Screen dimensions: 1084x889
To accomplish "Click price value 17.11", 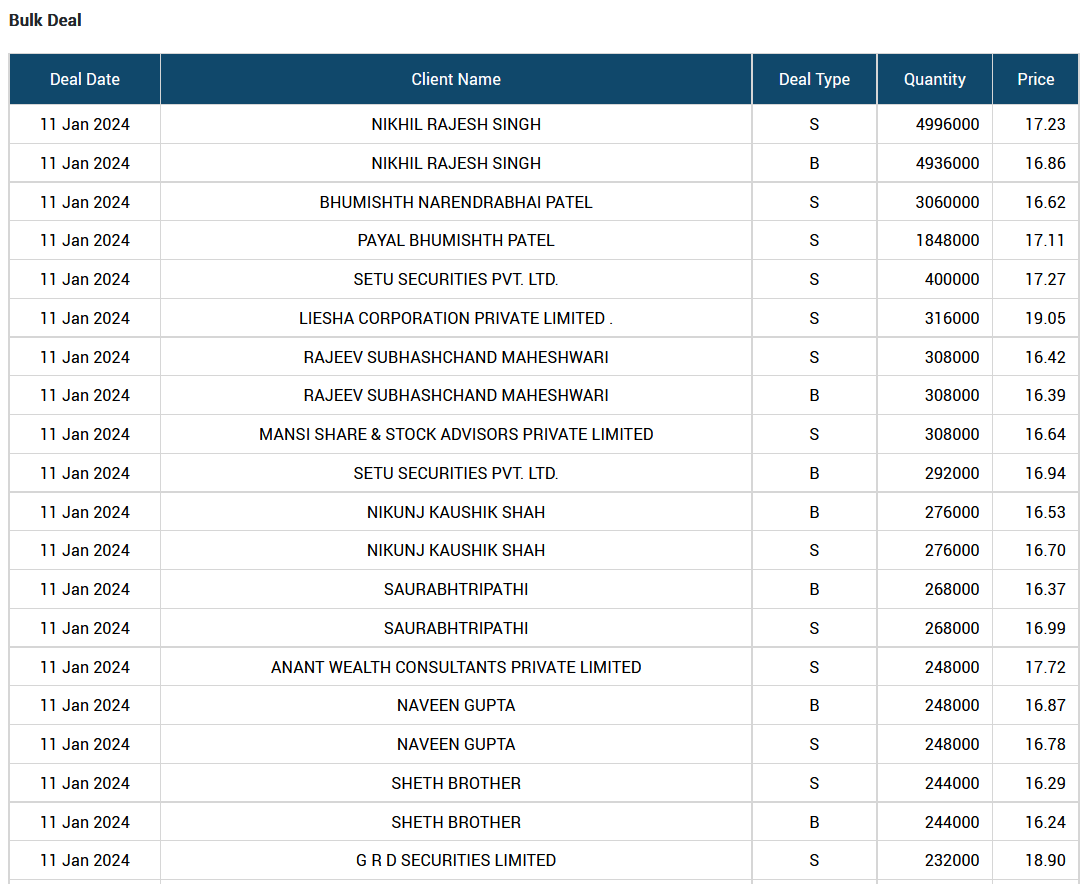I will tap(1045, 241).
